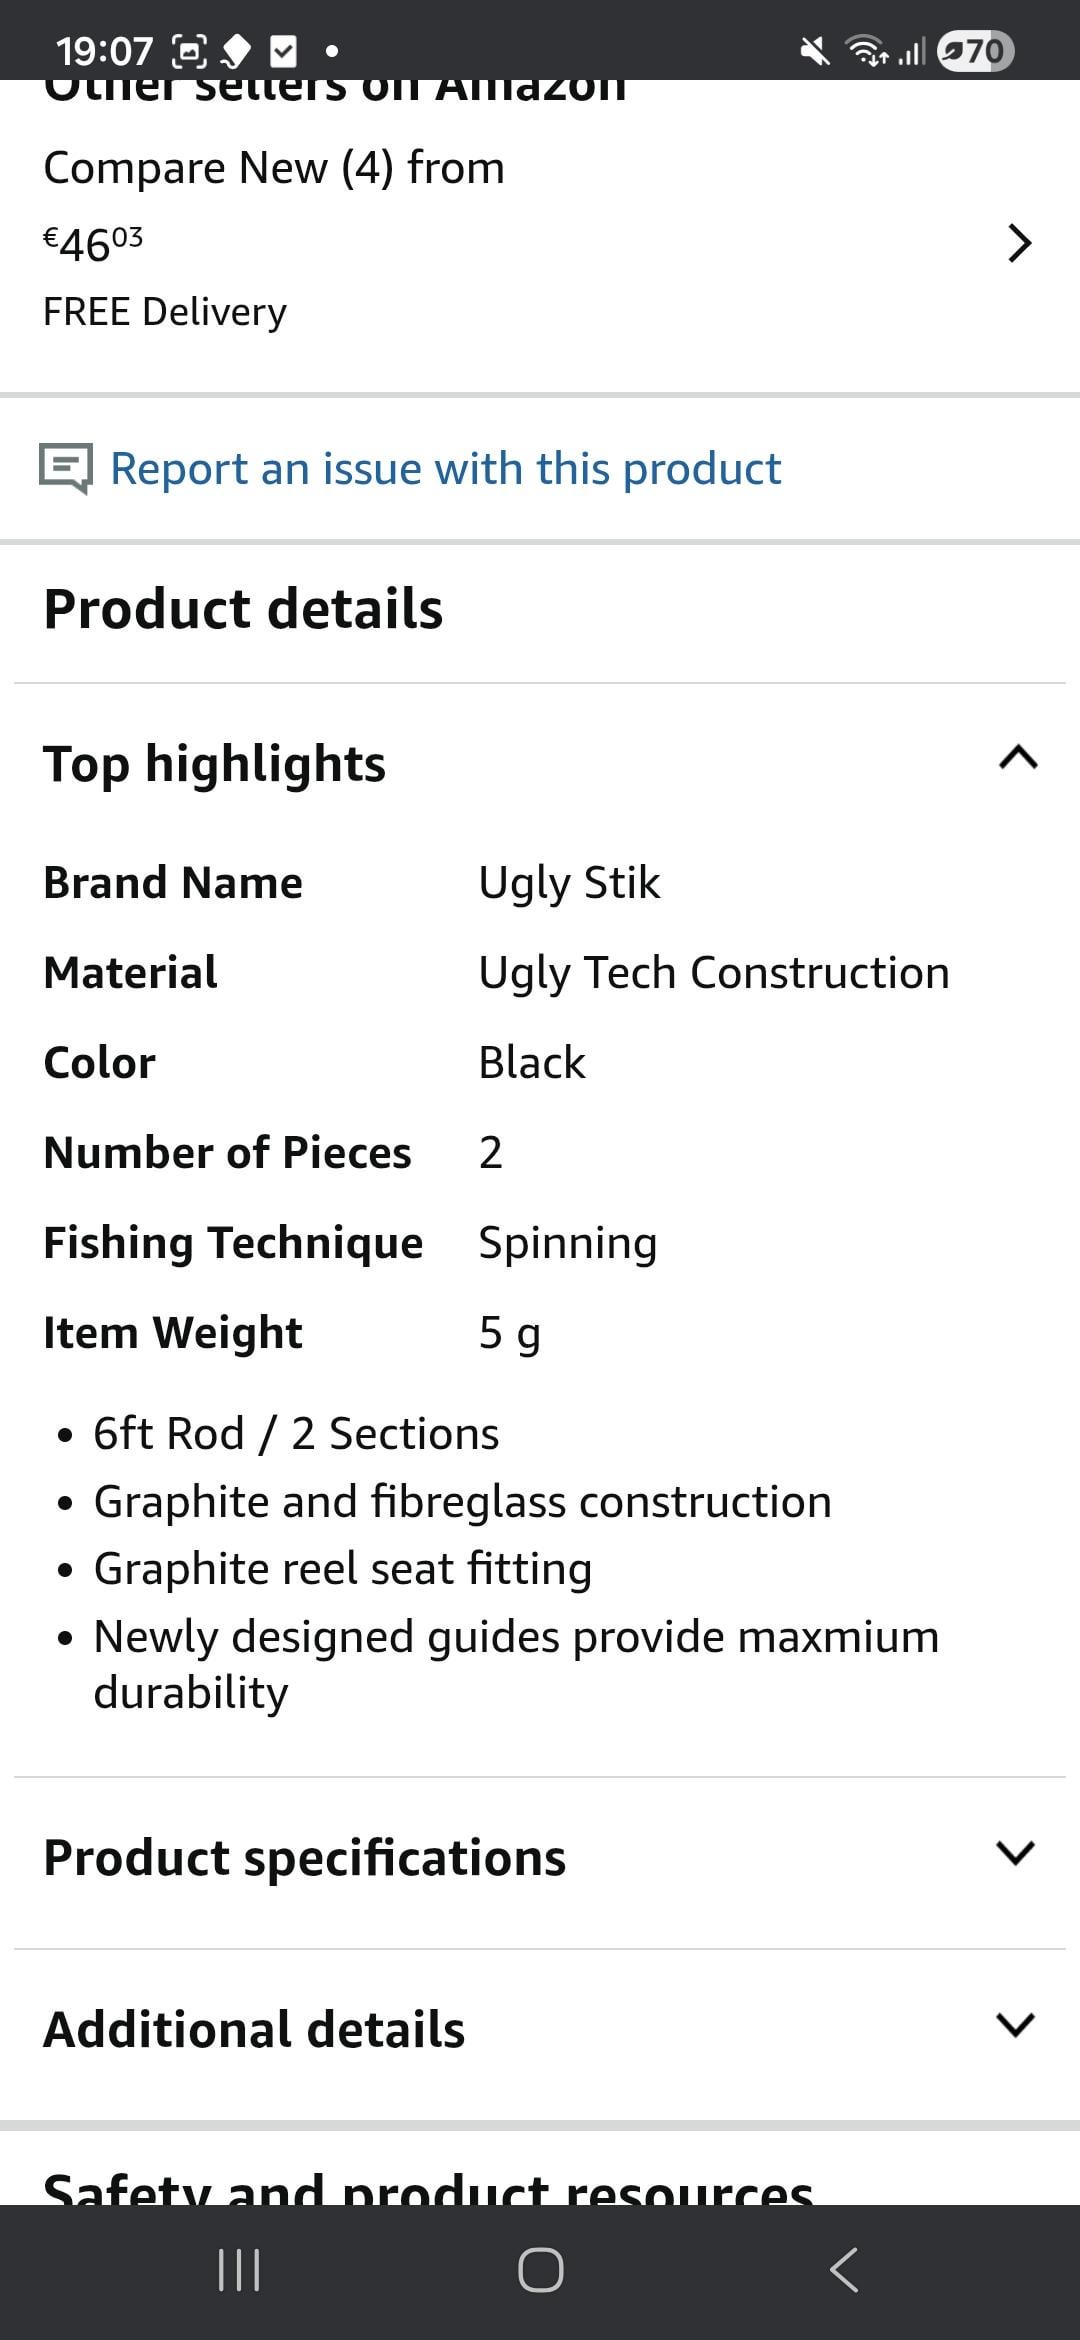Expand the Product specifications section
The image size is (1080, 2340).
1015,1853
